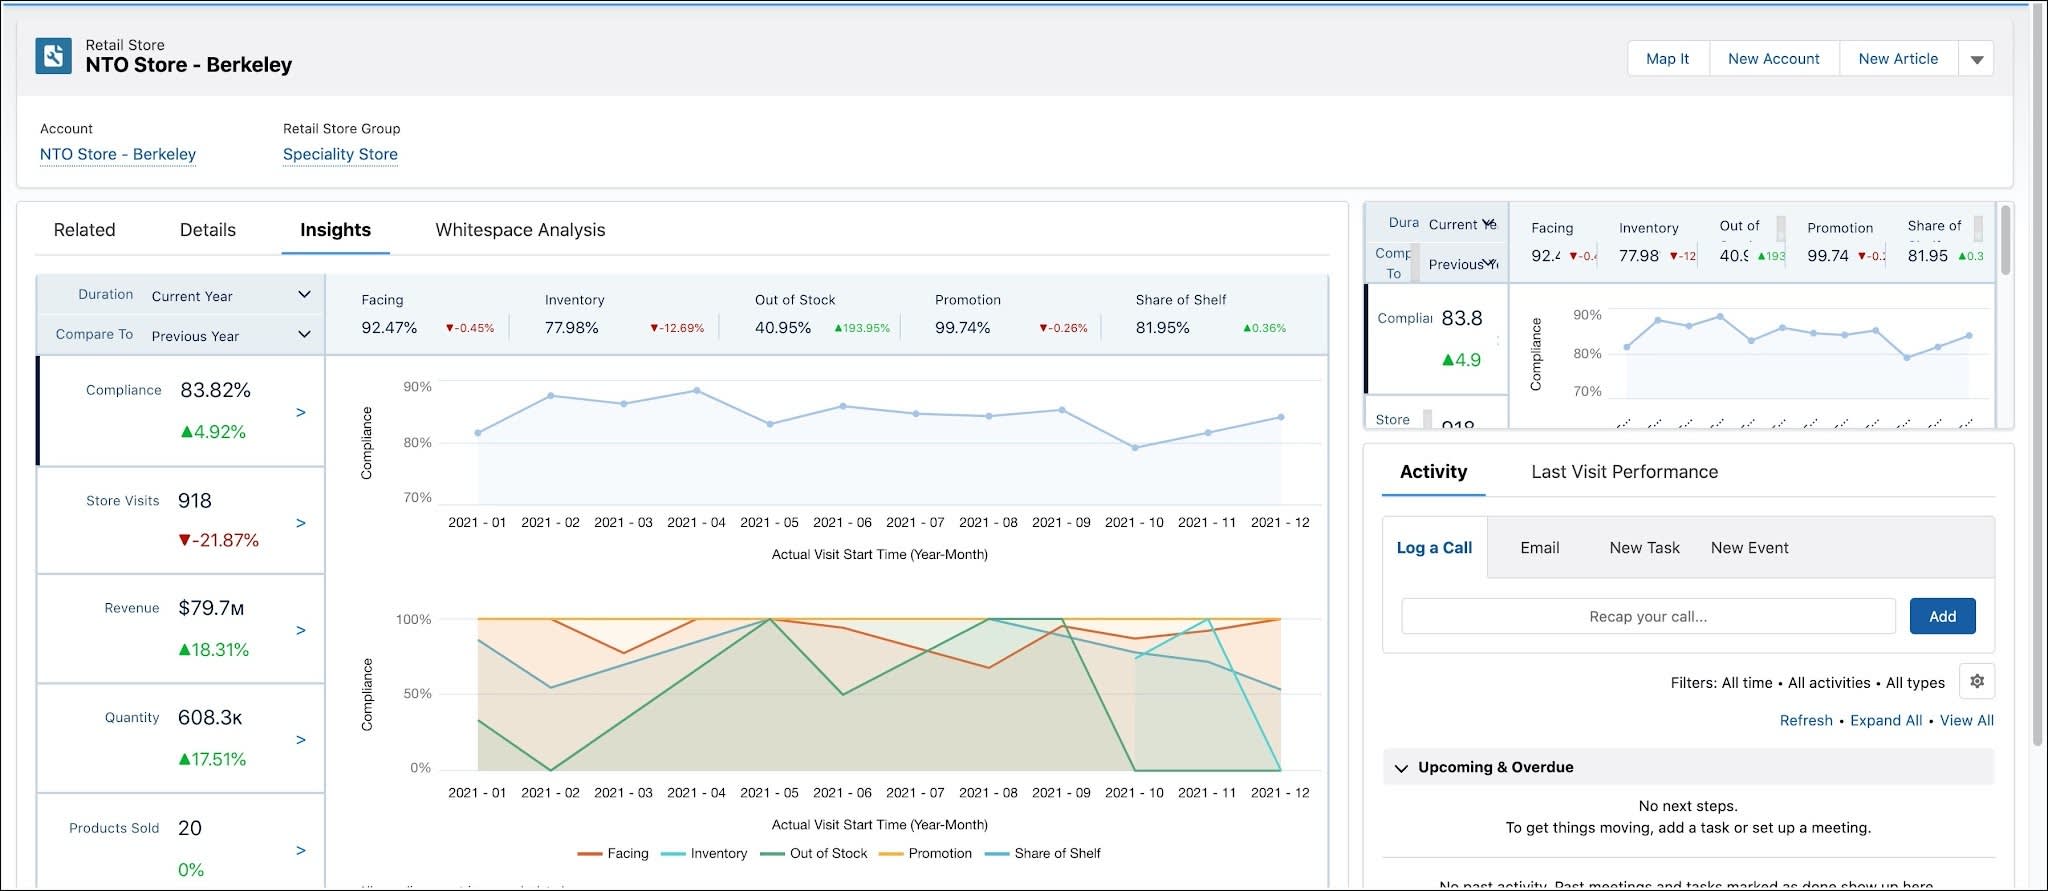Open Revenue detail arrow

pos(301,630)
